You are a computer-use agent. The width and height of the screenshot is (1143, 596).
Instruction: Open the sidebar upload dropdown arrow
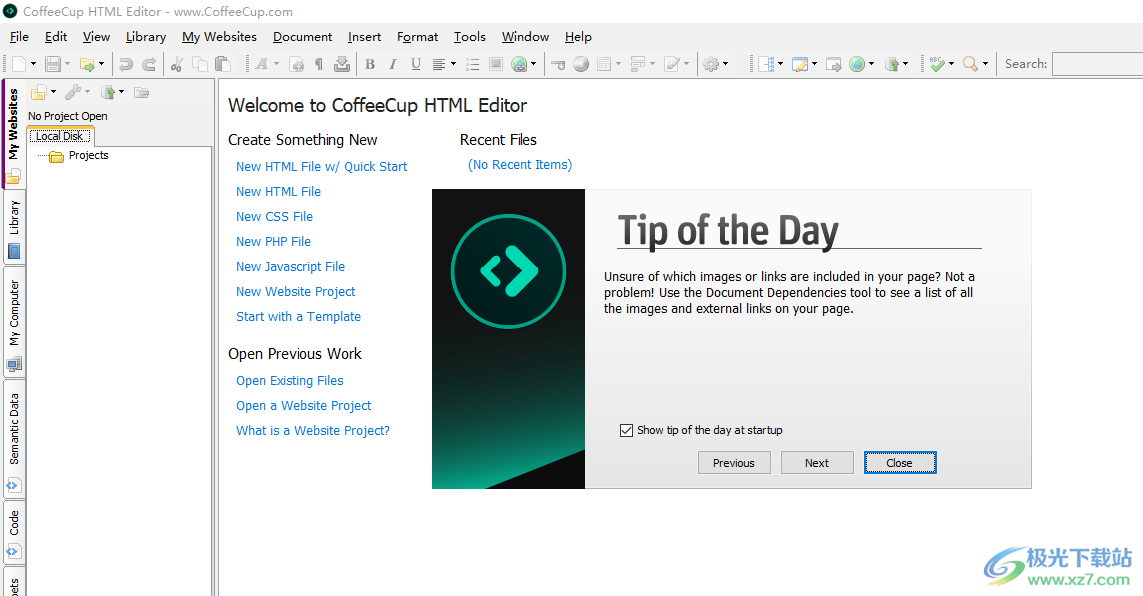[x=122, y=92]
